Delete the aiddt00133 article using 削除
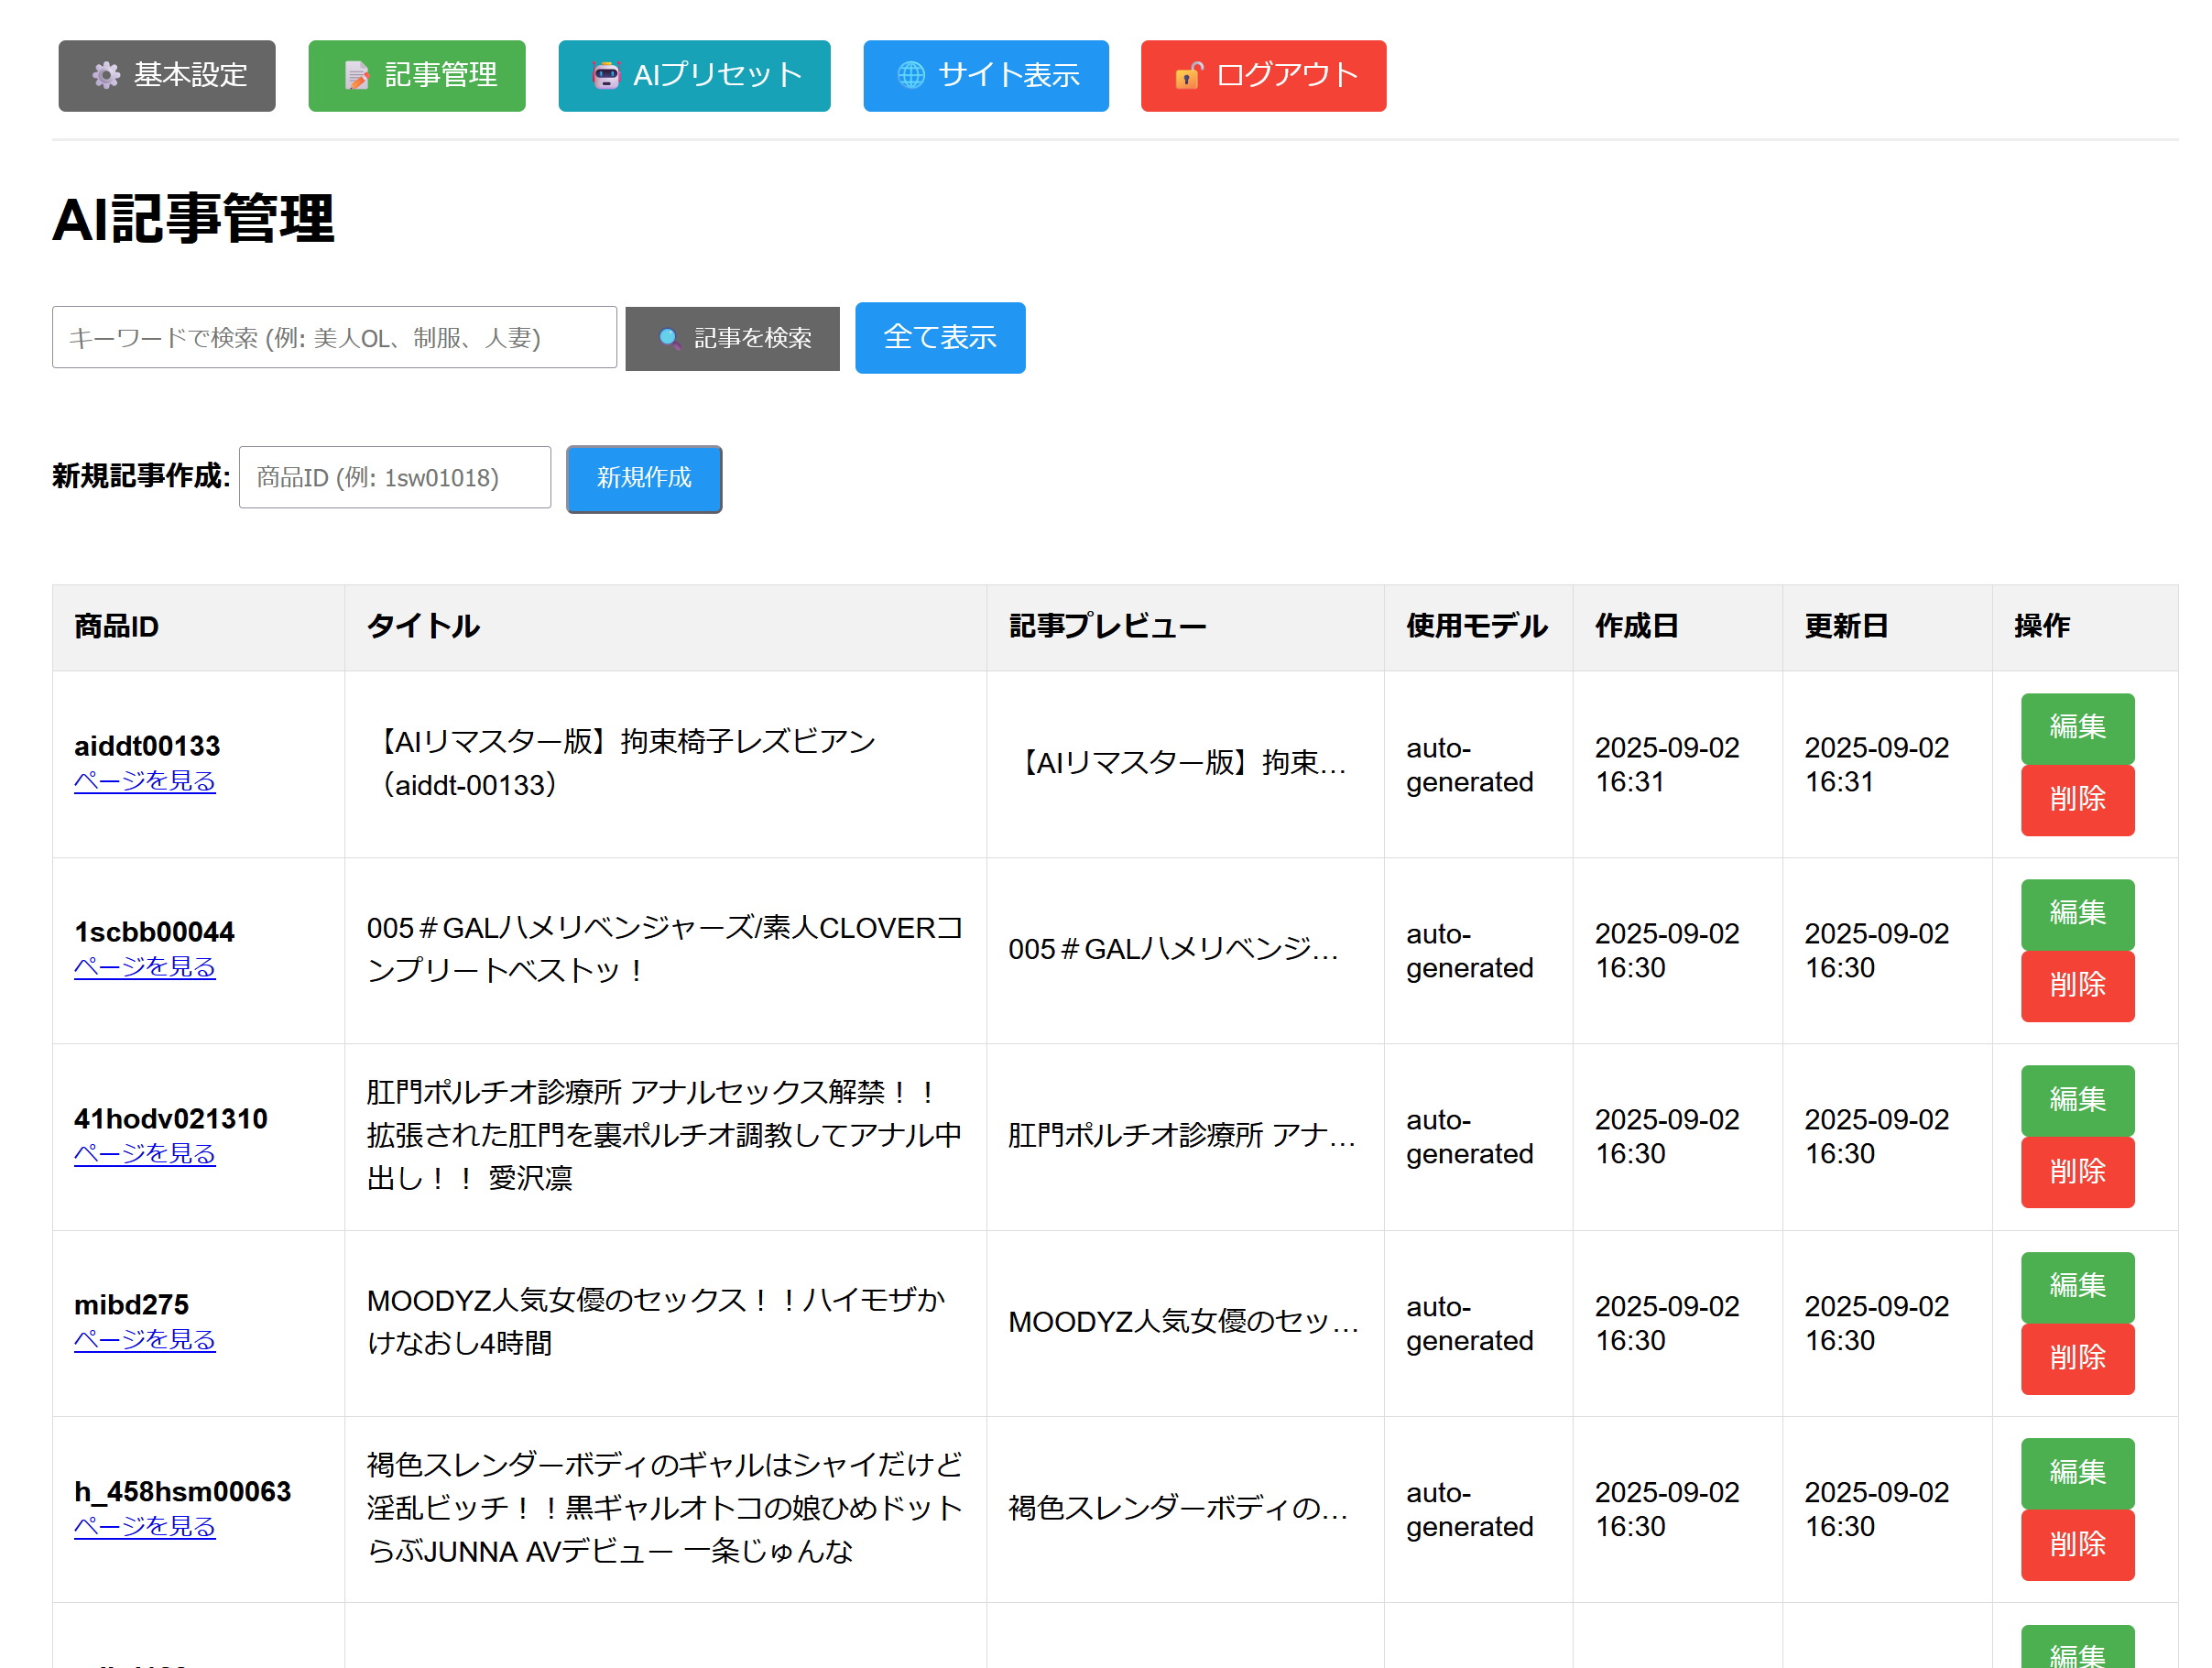 (2077, 800)
